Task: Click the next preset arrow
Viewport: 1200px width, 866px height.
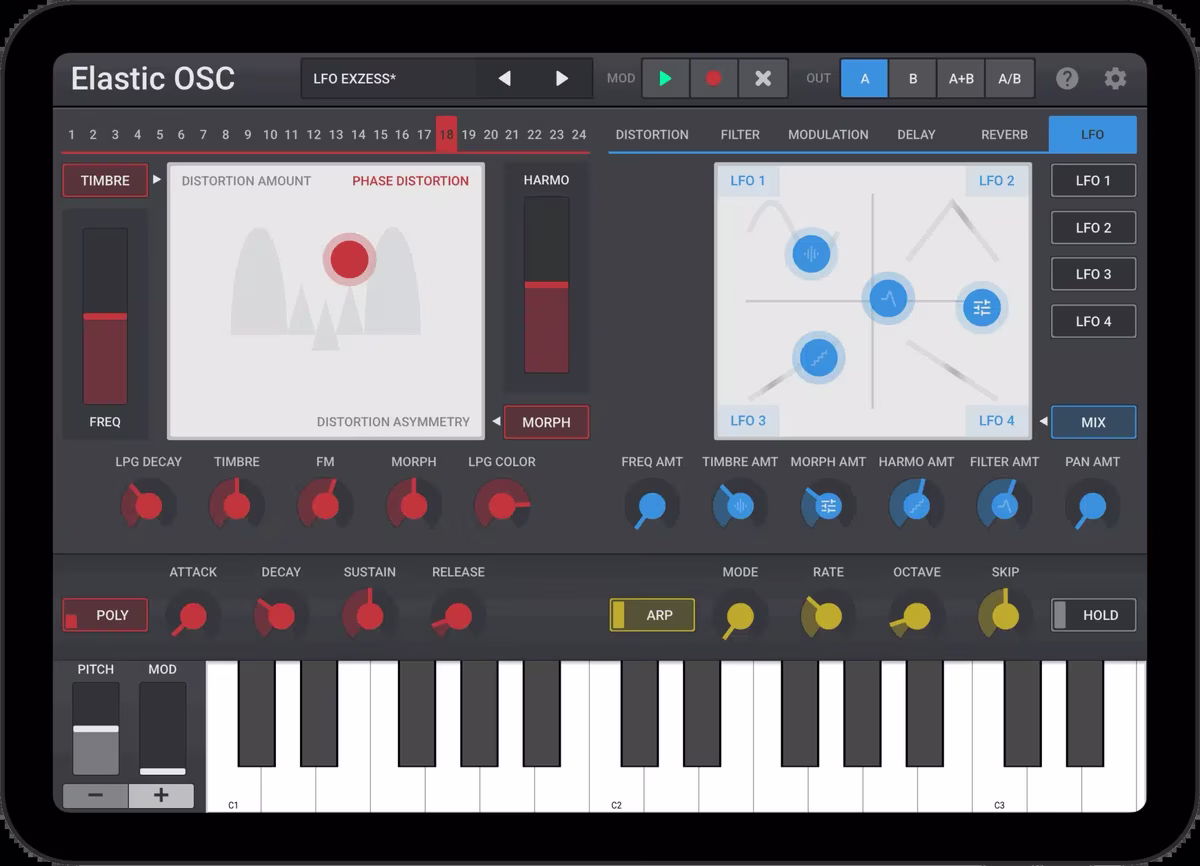Action: pos(562,78)
